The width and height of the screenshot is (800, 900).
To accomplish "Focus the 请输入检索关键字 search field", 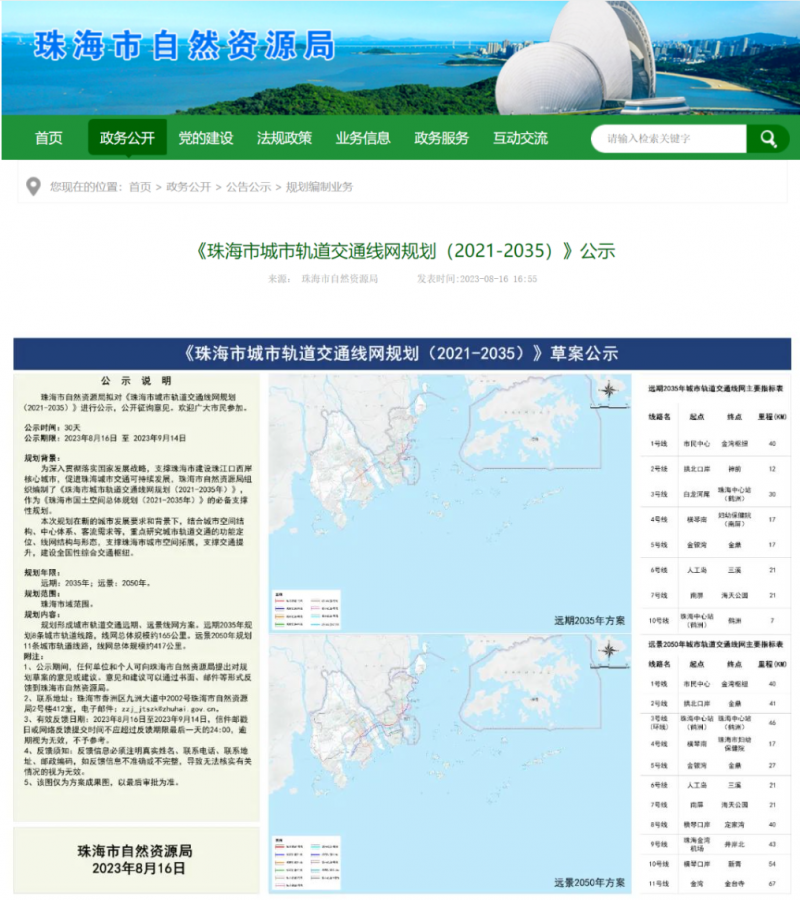I will click(668, 138).
